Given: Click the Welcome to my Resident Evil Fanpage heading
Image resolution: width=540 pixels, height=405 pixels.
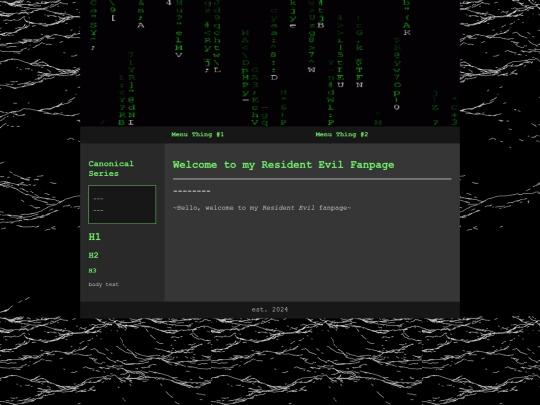Looking at the screenshot, I should [283, 165].
